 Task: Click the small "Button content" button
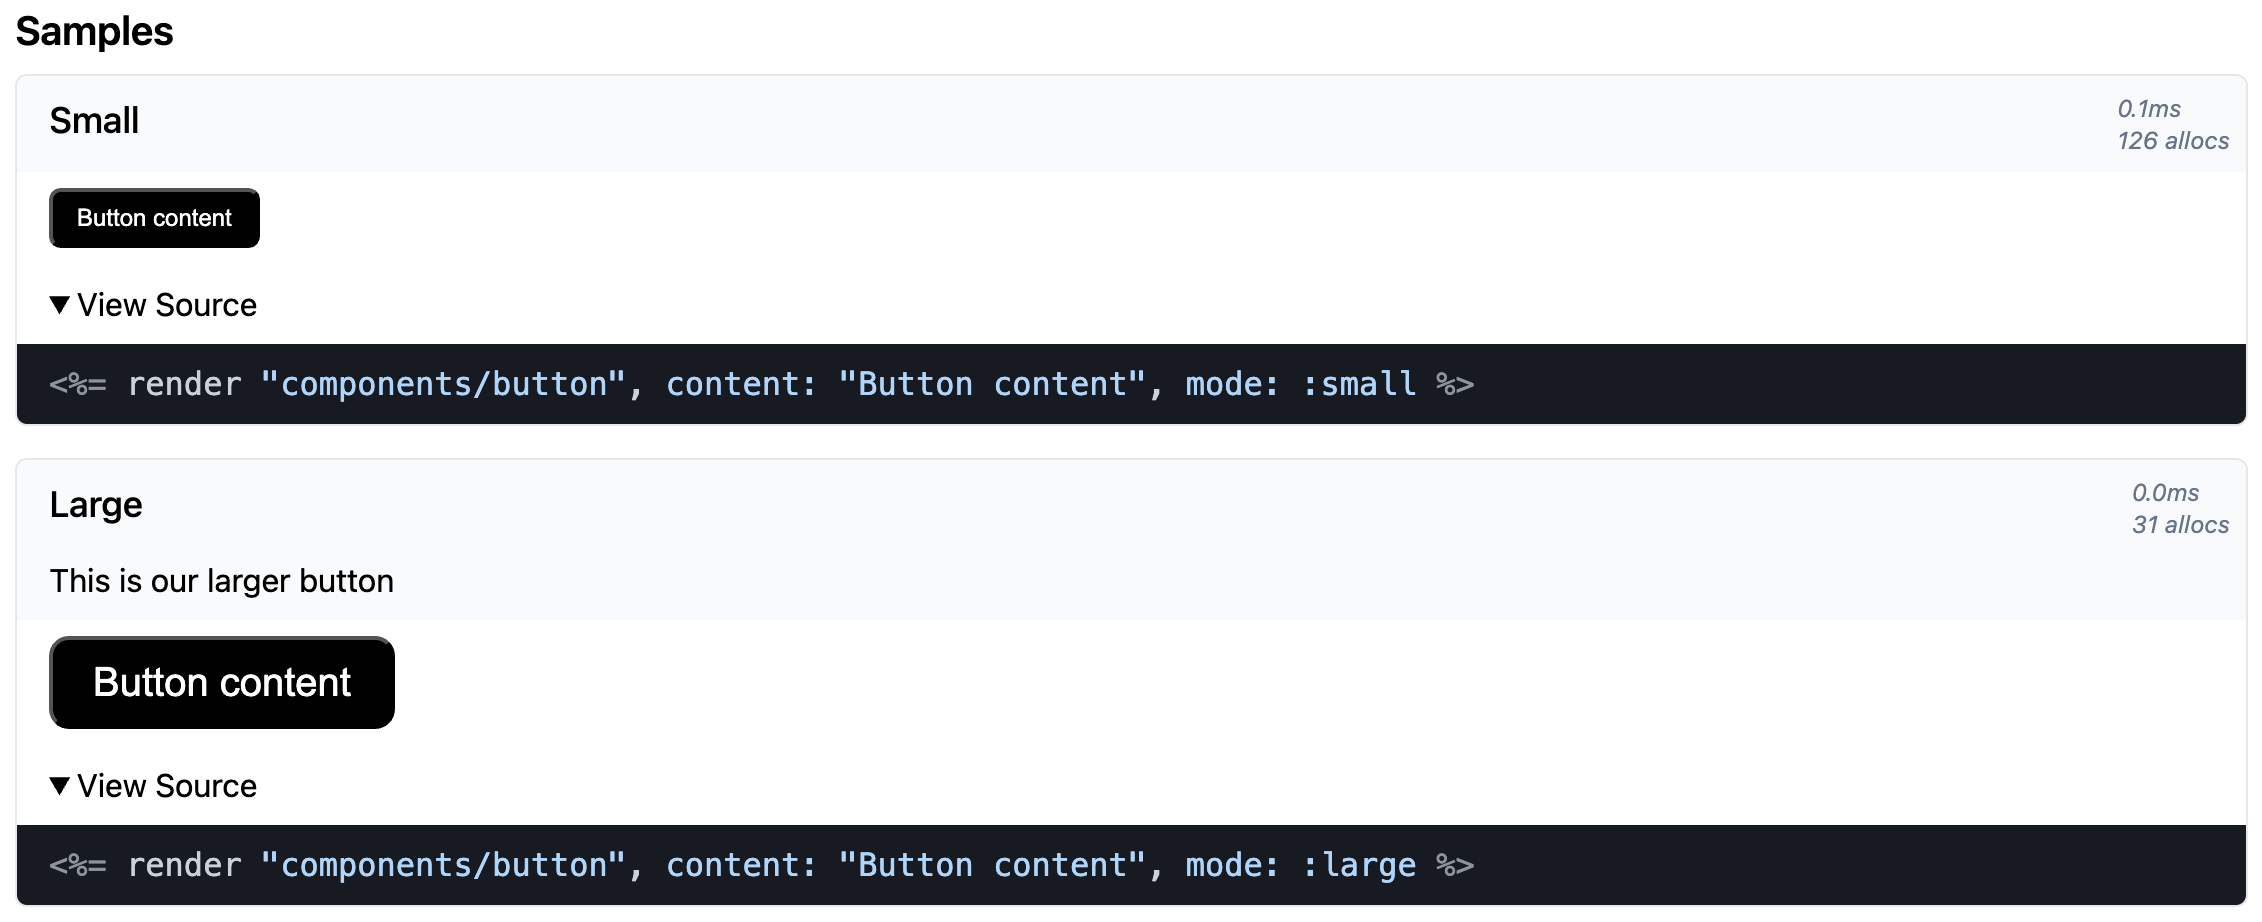[x=154, y=218]
